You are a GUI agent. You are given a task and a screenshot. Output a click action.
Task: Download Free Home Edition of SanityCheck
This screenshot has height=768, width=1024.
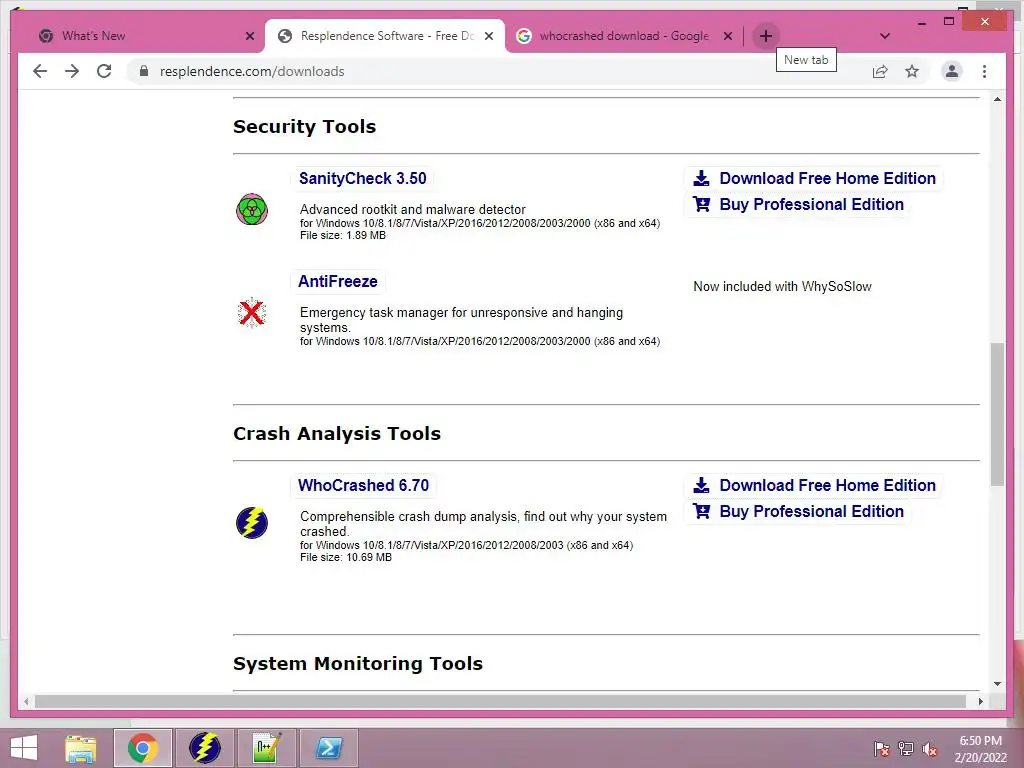click(814, 178)
